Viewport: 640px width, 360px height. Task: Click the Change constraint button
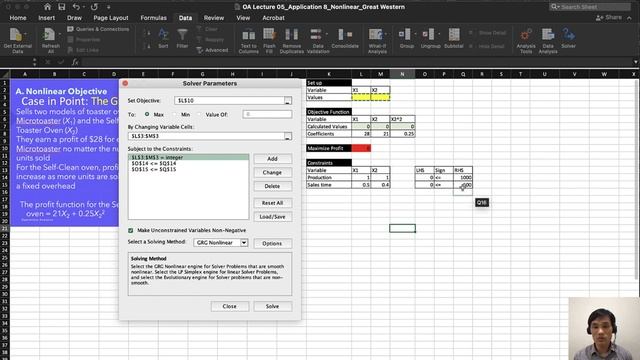272,173
